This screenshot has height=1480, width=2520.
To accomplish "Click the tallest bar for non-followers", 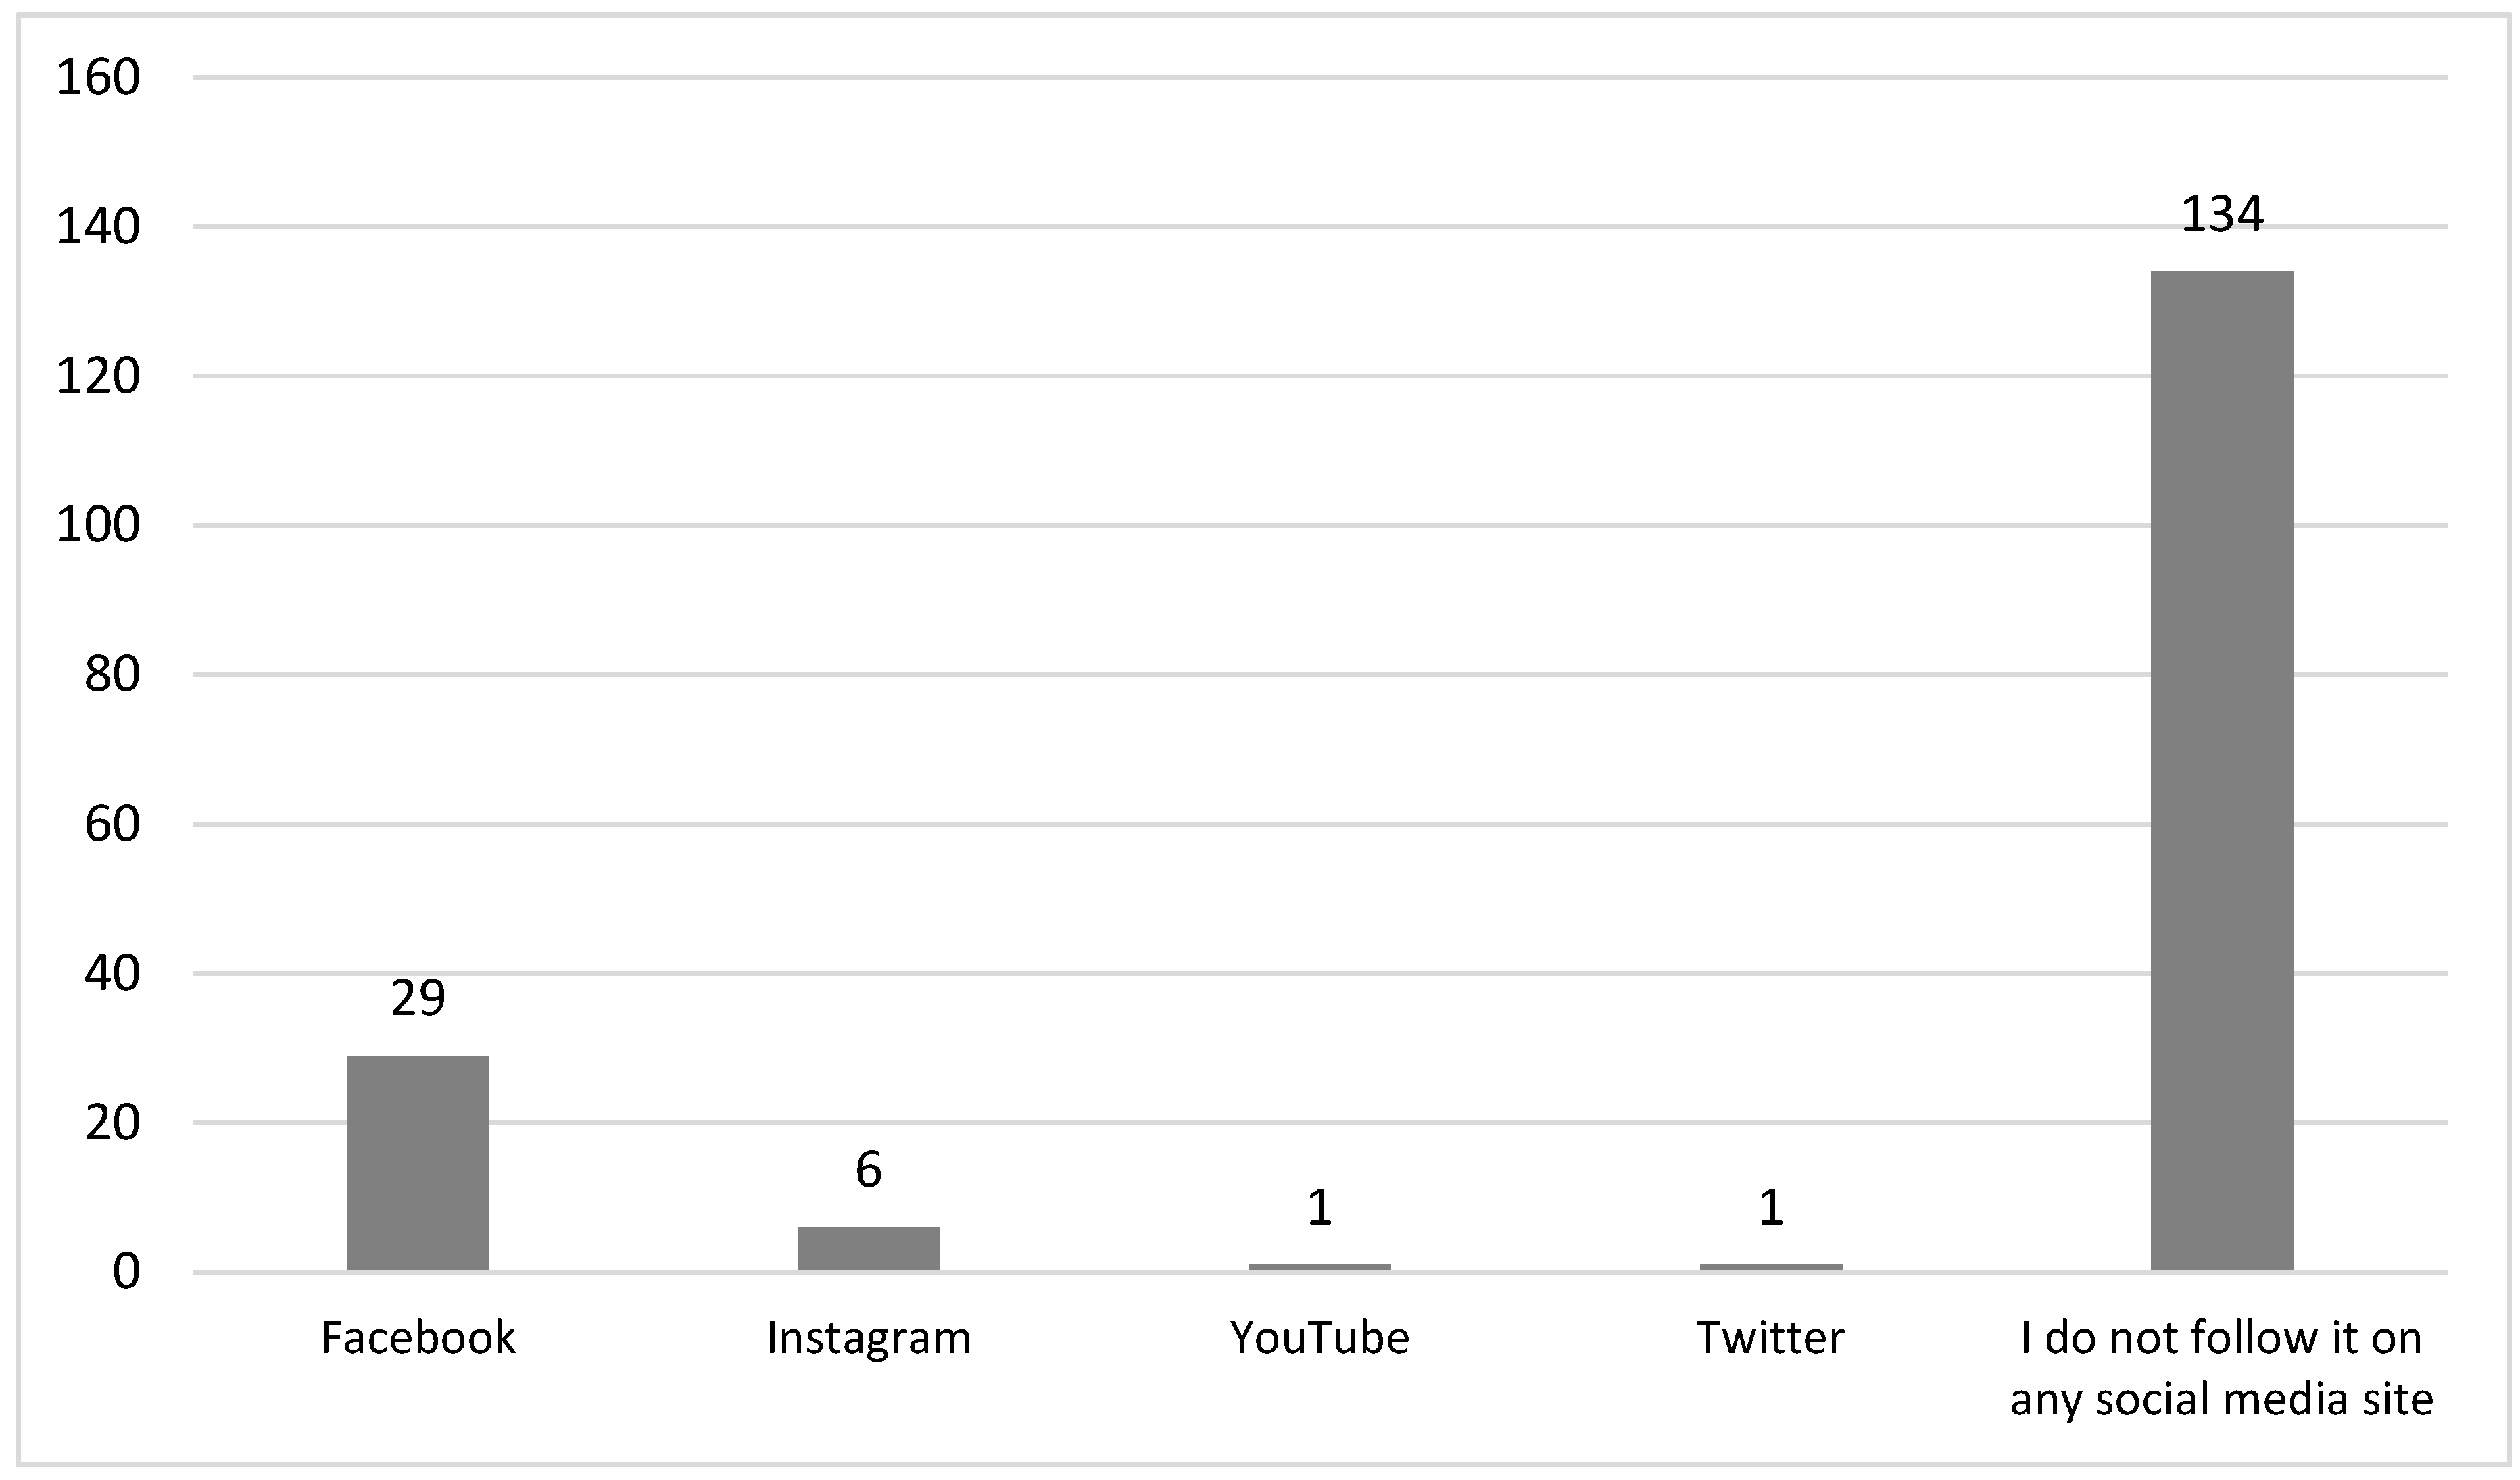I will tap(2221, 770).
